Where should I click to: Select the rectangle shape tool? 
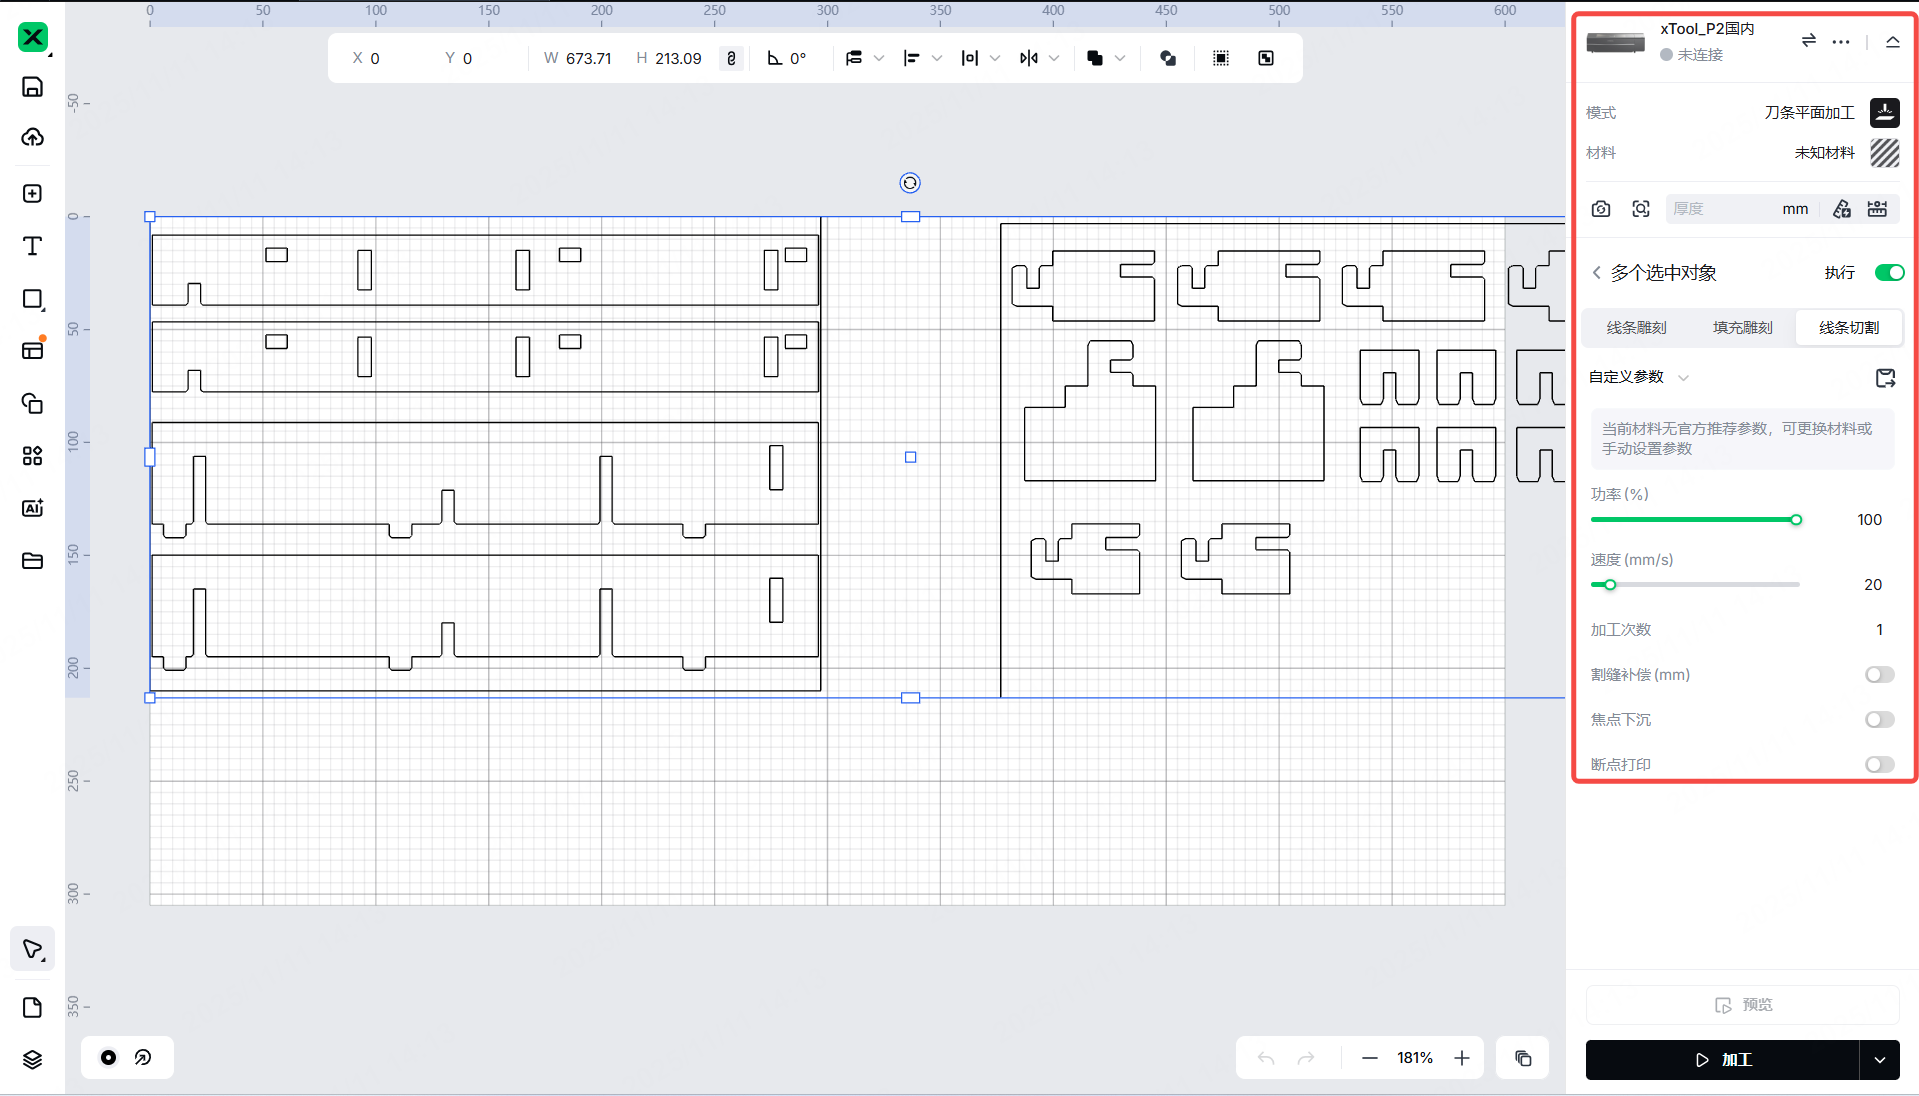point(32,299)
